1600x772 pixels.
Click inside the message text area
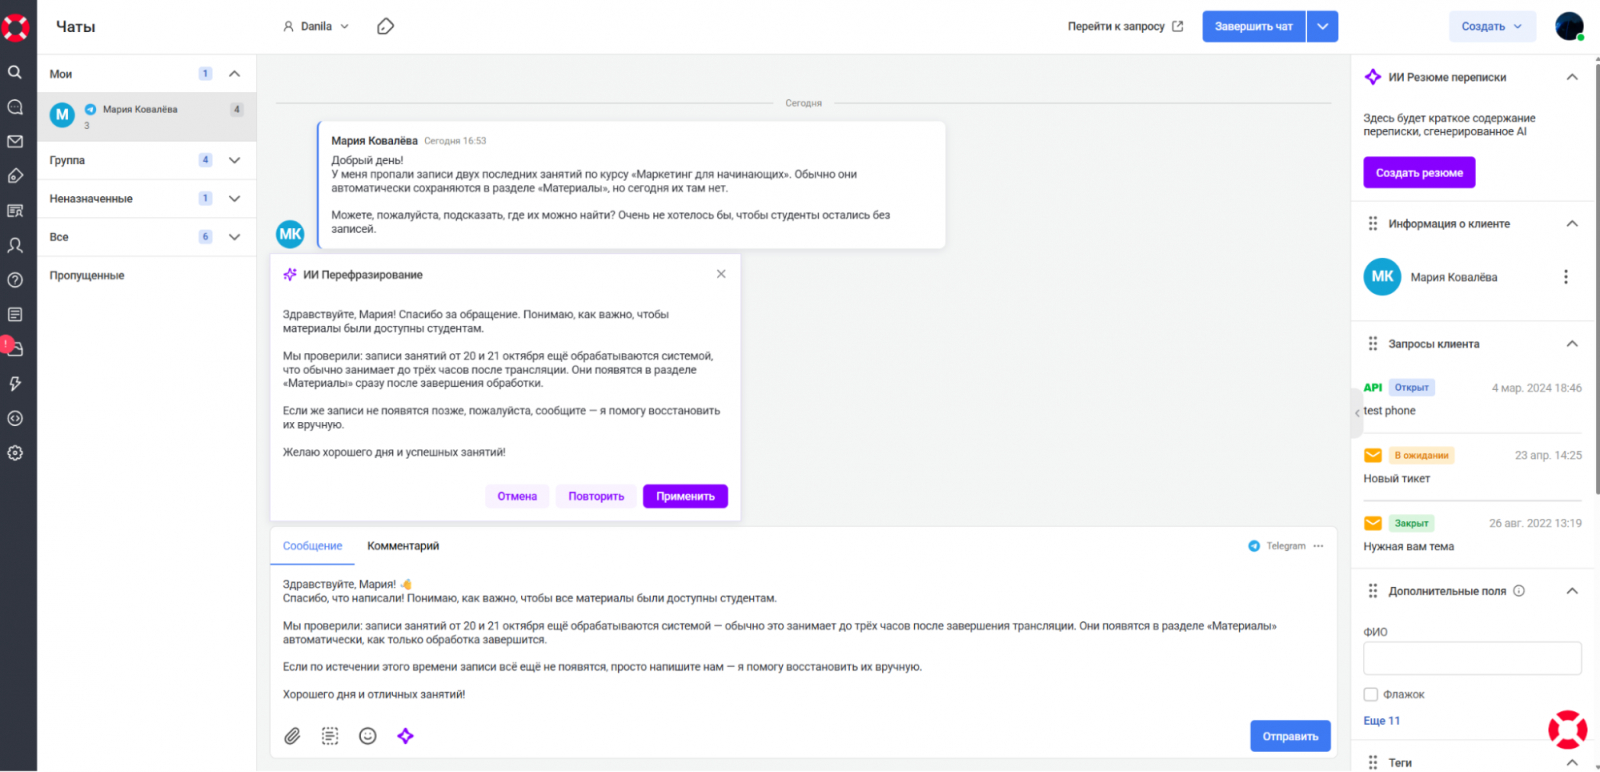[x=803, y=640]
